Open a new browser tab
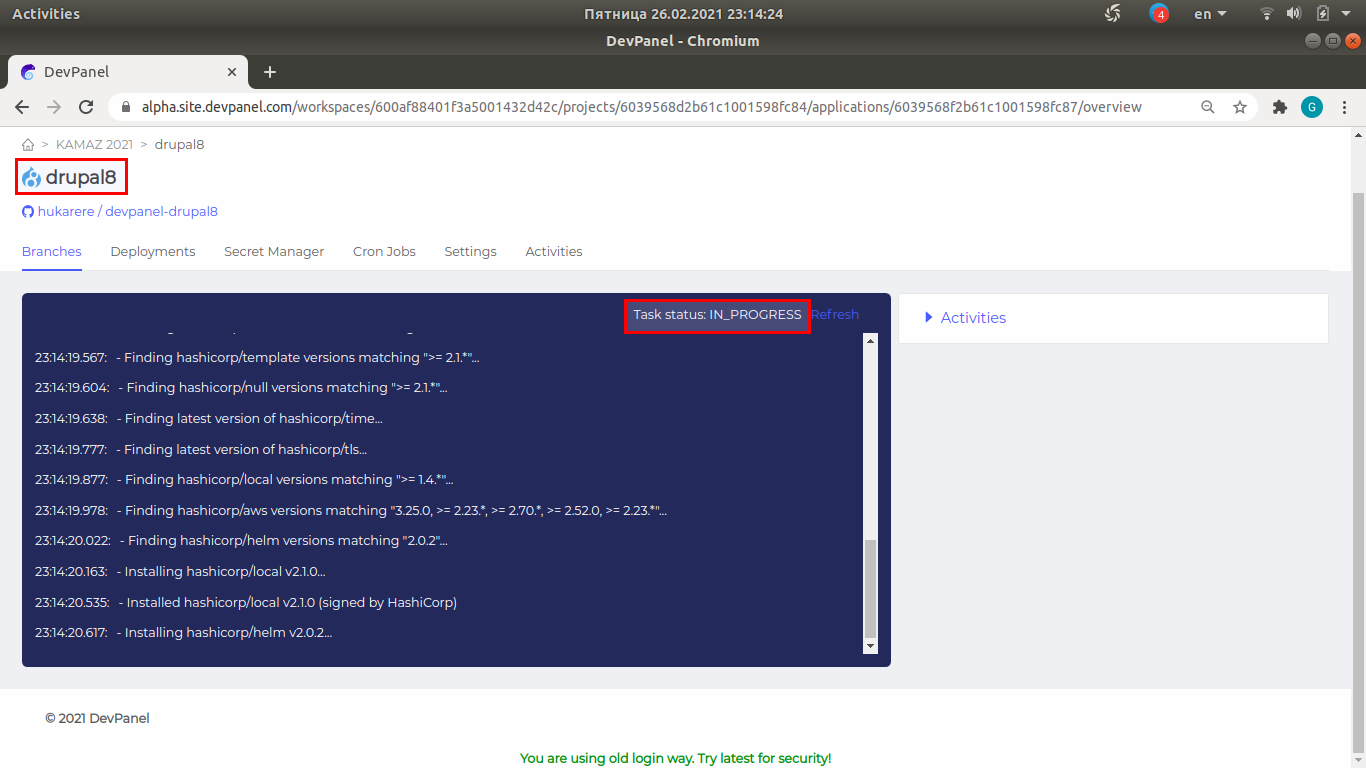The image size is (1366, 768). click(x=269, y=72)
